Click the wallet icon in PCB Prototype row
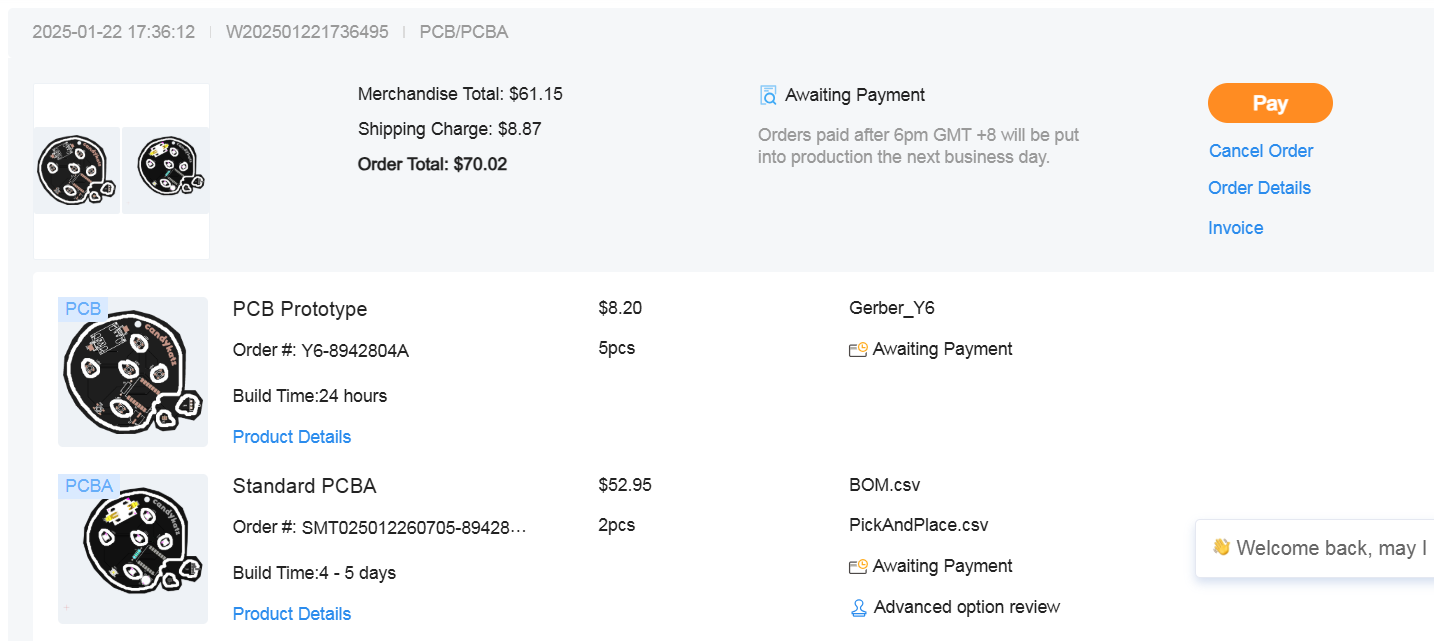 (x=858, y=350)
